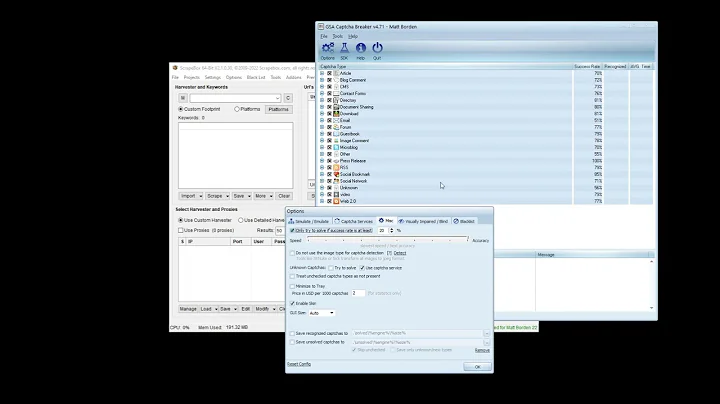Uncheck the Enable Skin checkbox
This screenshot has width=720, height=404.
pyautogui.click(x=292, y=303)
